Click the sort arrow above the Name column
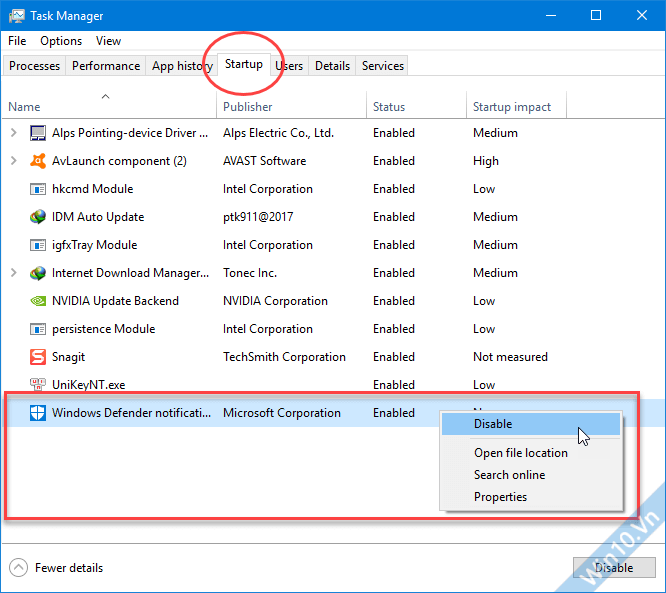Viewport: 666px width, 593px height. click(105, 96)
